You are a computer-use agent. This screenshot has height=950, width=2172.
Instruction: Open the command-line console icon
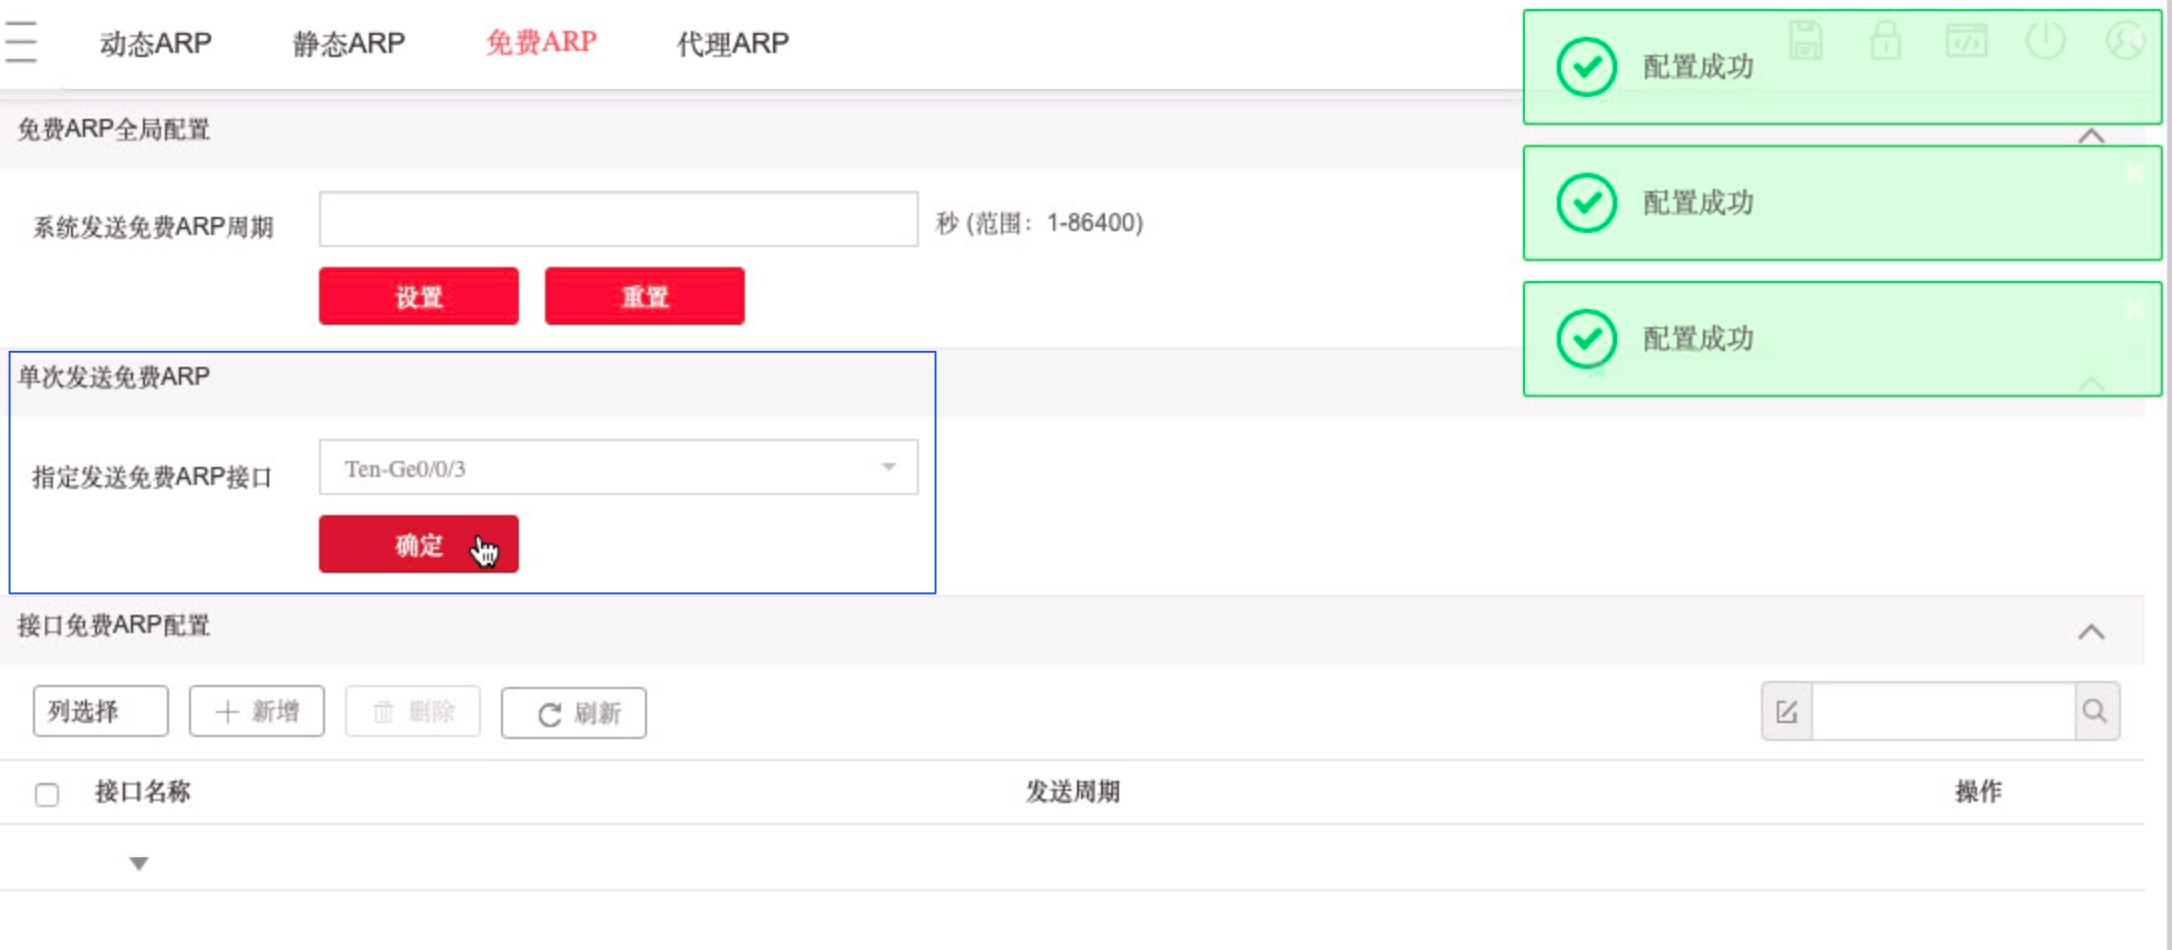(1966, 41)
